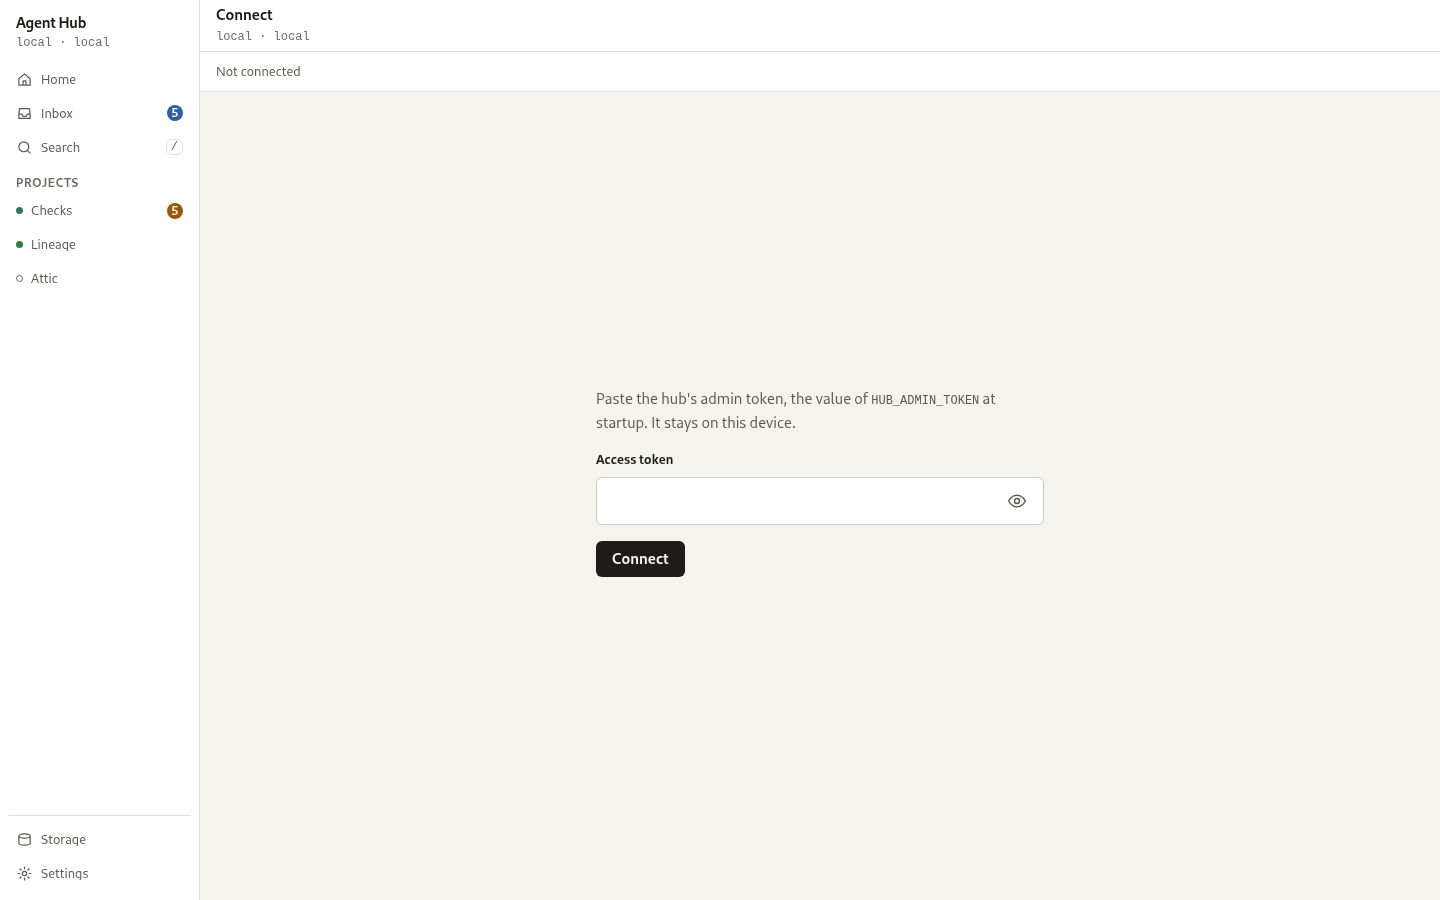1440x900 pixels.
Task: Click the PROJECTS section heading
Action: 47,183
